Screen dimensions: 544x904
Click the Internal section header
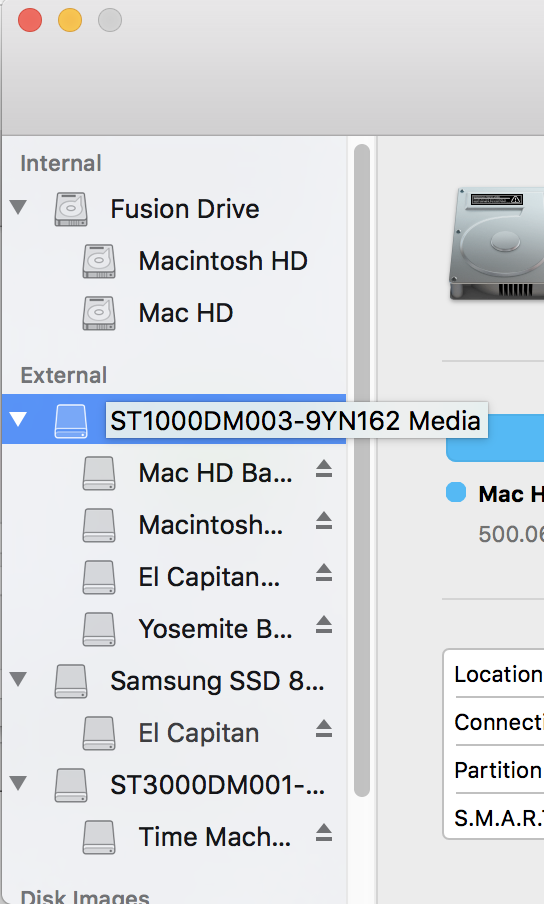click(61, 163)
